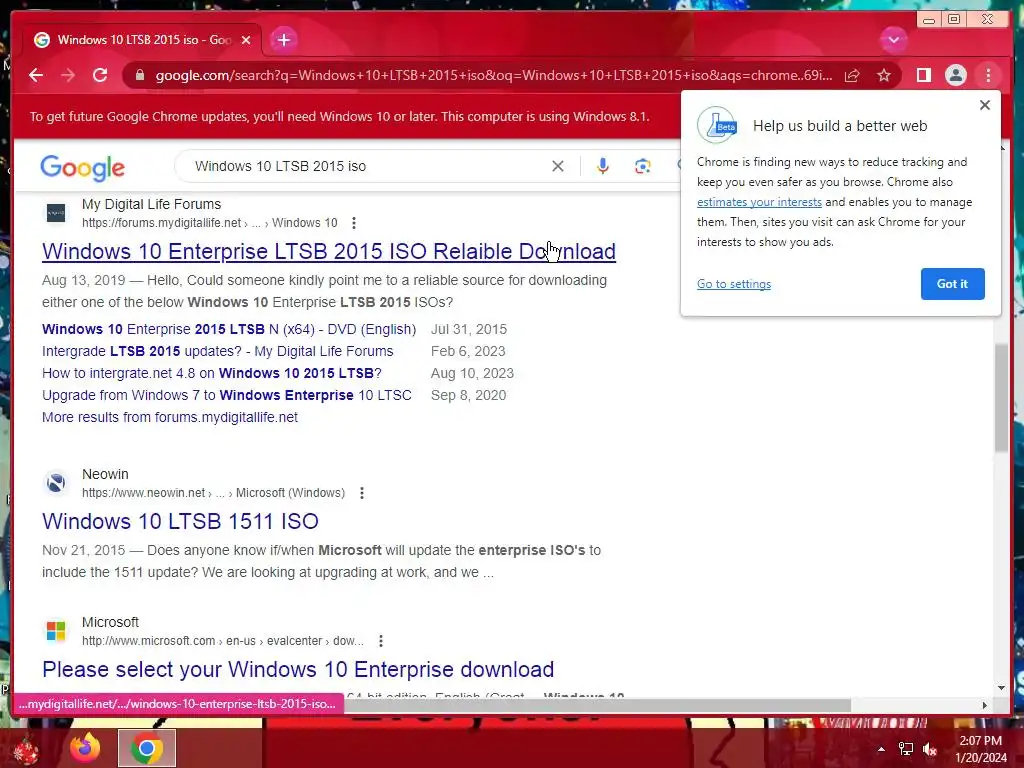Image resolution: width=1024 pixels, height=768 pixels.
Task: Open Please select your Windows 10 Enterprise download
Action: pos(298,669)
